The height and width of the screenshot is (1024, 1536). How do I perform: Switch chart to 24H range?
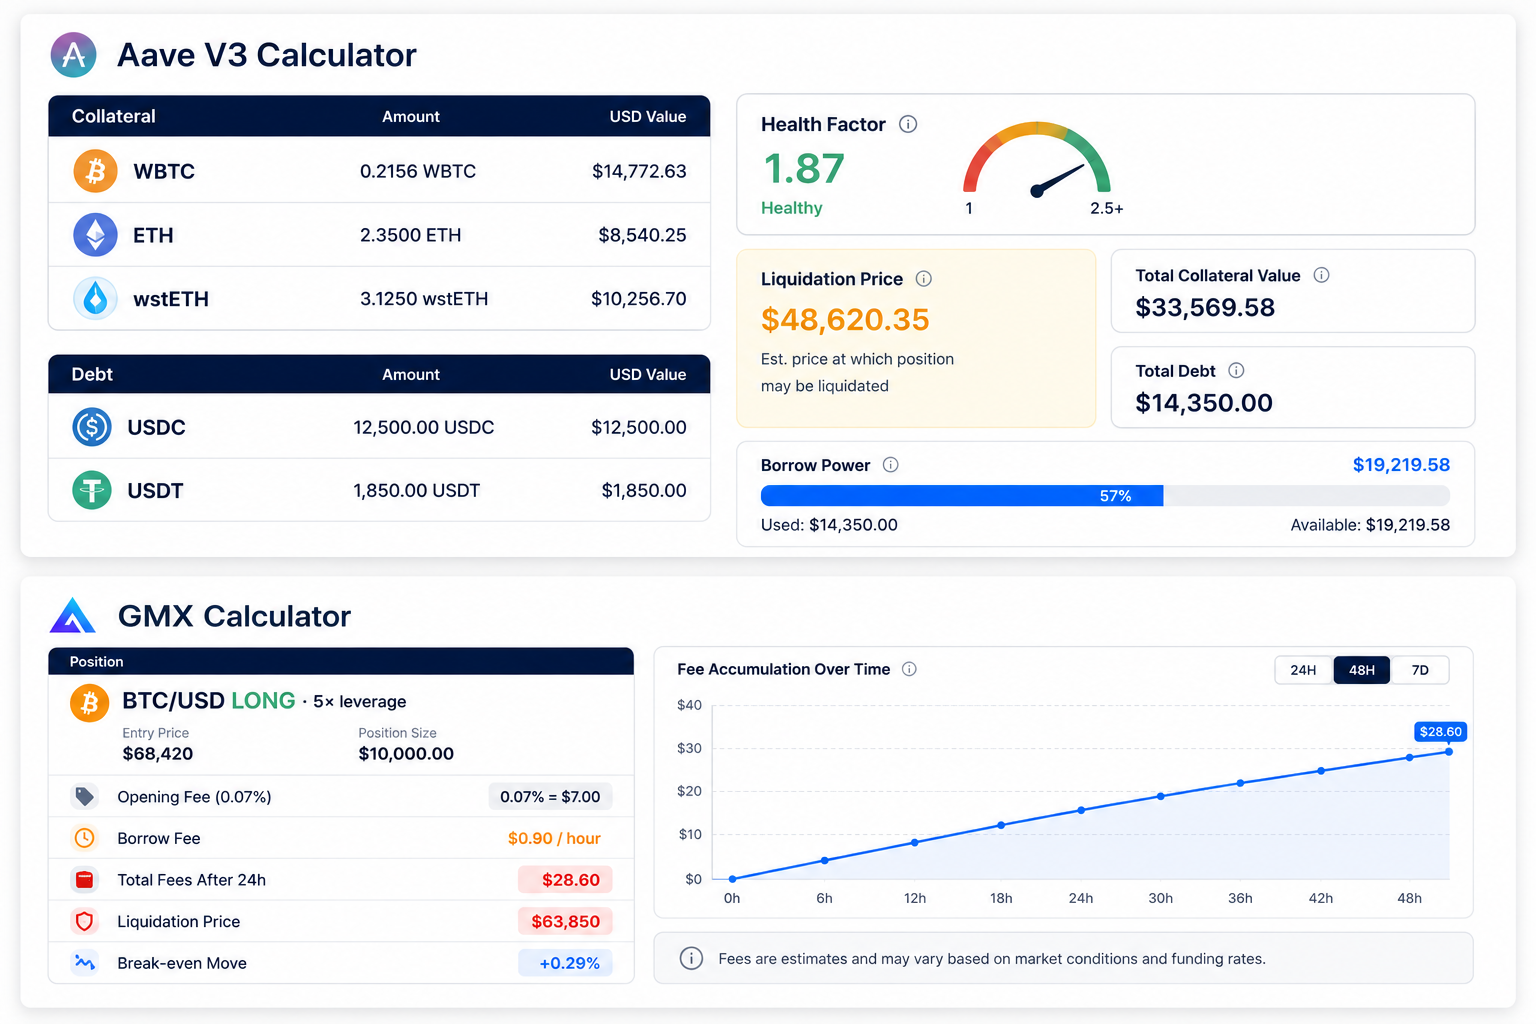pos(1303,670)
